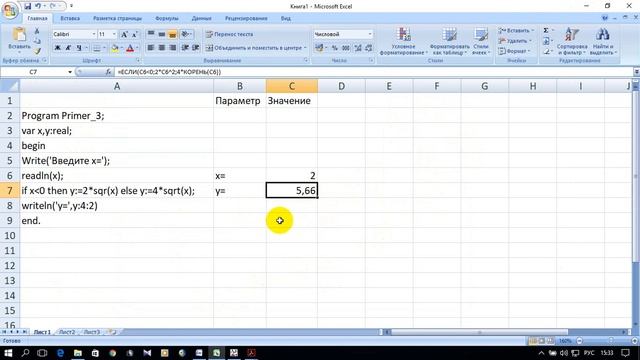Switch to the Лист2 sheet tab
This screenshot has width=640, height=360.
point(67,332)
